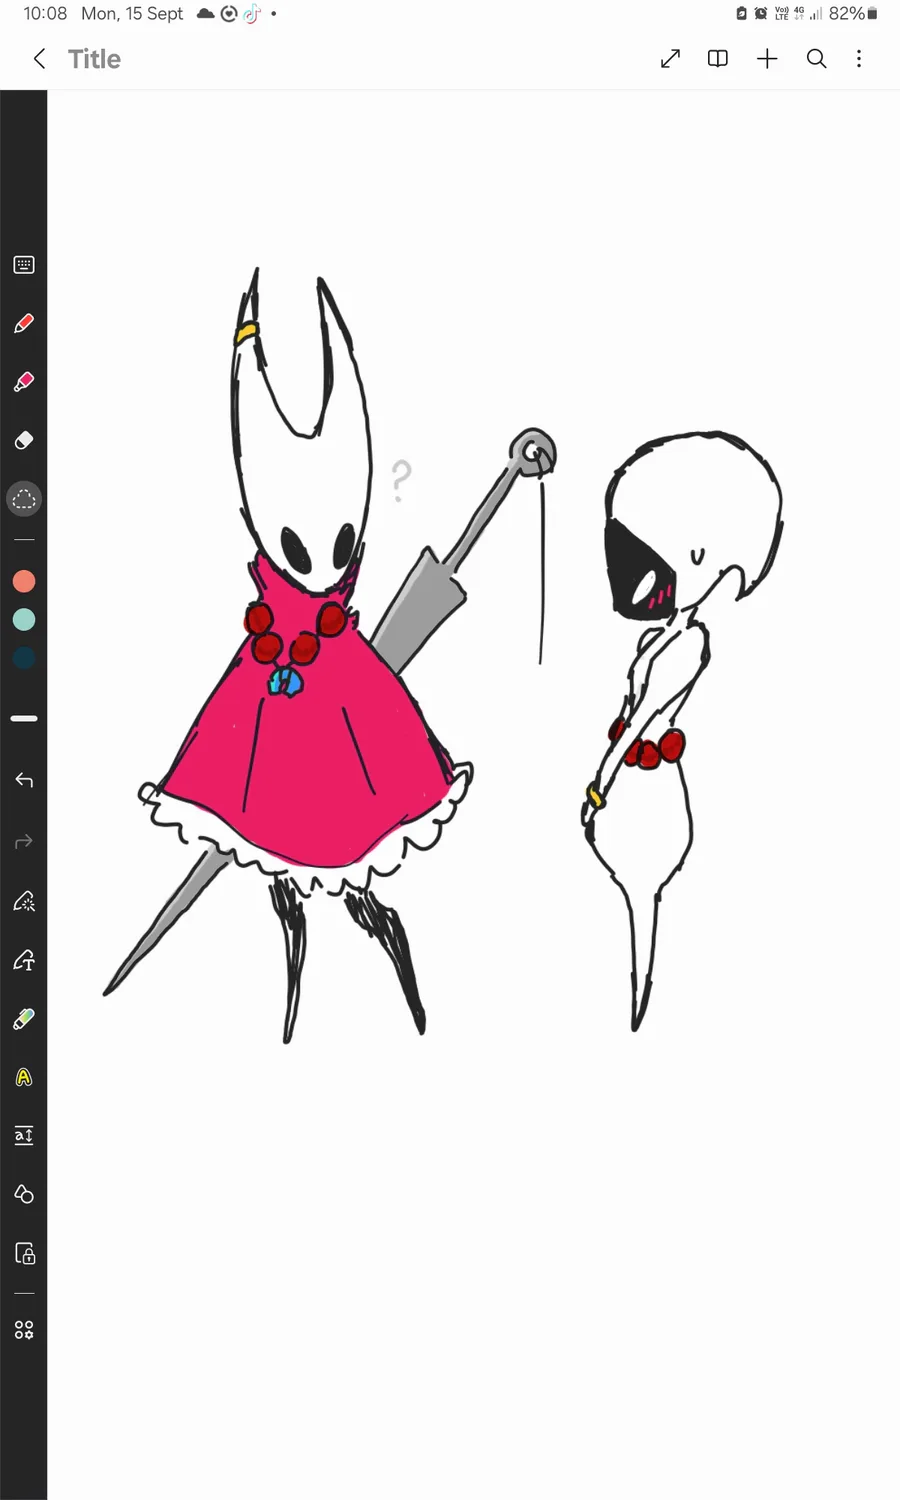Open full screen view with expand arrows icon
Screen dimensions: 900x1500
point(670,59)
